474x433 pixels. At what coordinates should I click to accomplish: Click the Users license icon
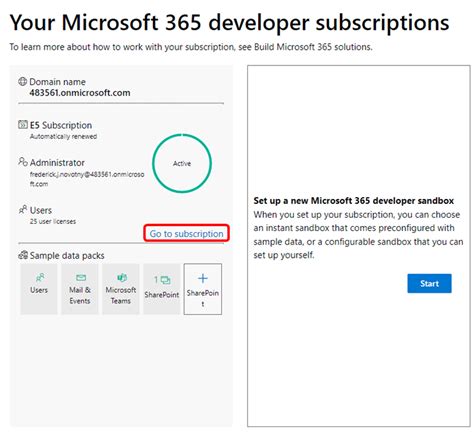point(23,210)
